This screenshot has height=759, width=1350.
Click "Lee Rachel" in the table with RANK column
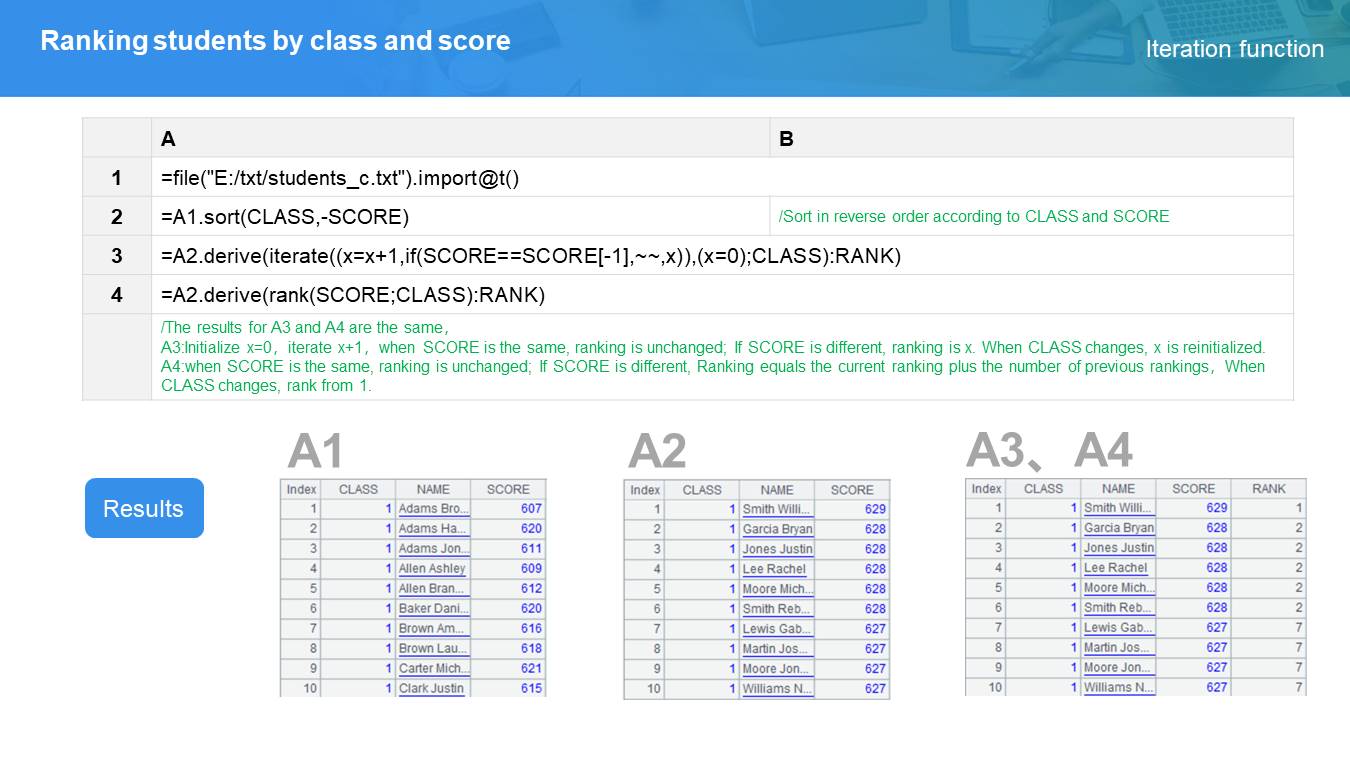point(1116,567)
